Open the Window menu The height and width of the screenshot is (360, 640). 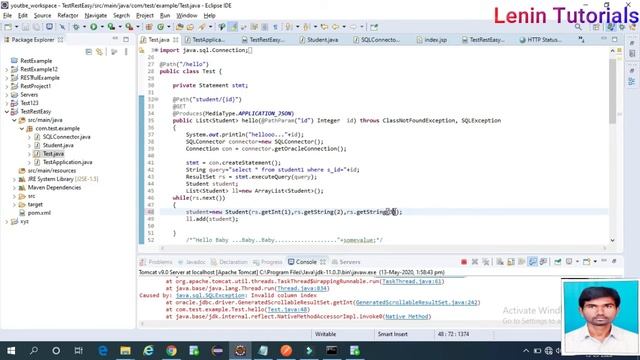[187, 16]
